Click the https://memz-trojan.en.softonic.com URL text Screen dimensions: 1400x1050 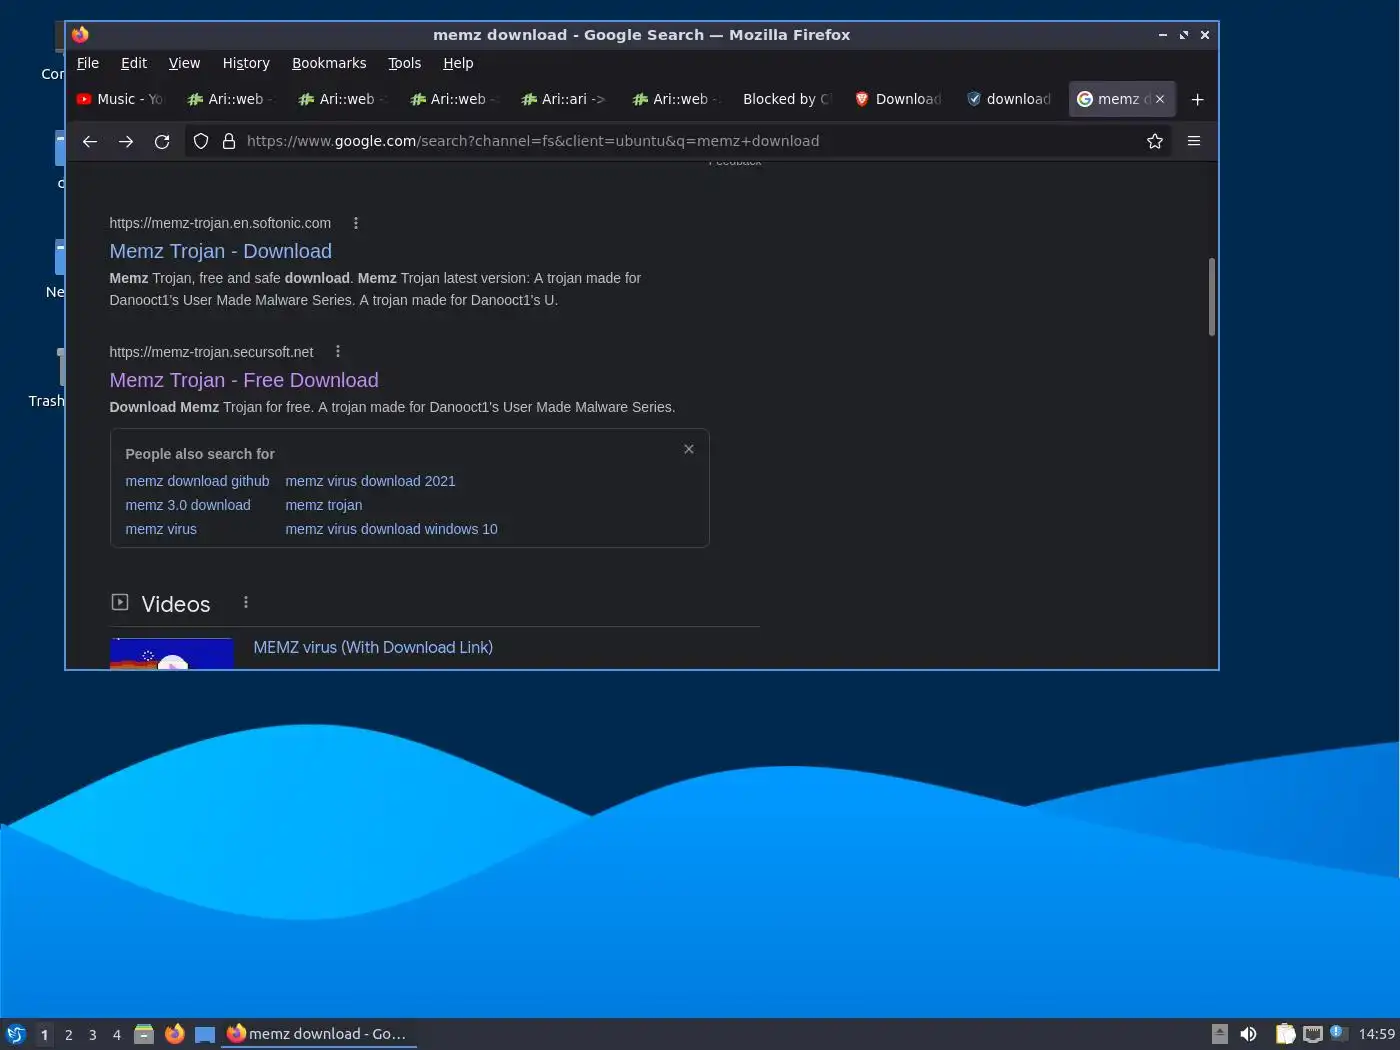[x=220, y=223]
